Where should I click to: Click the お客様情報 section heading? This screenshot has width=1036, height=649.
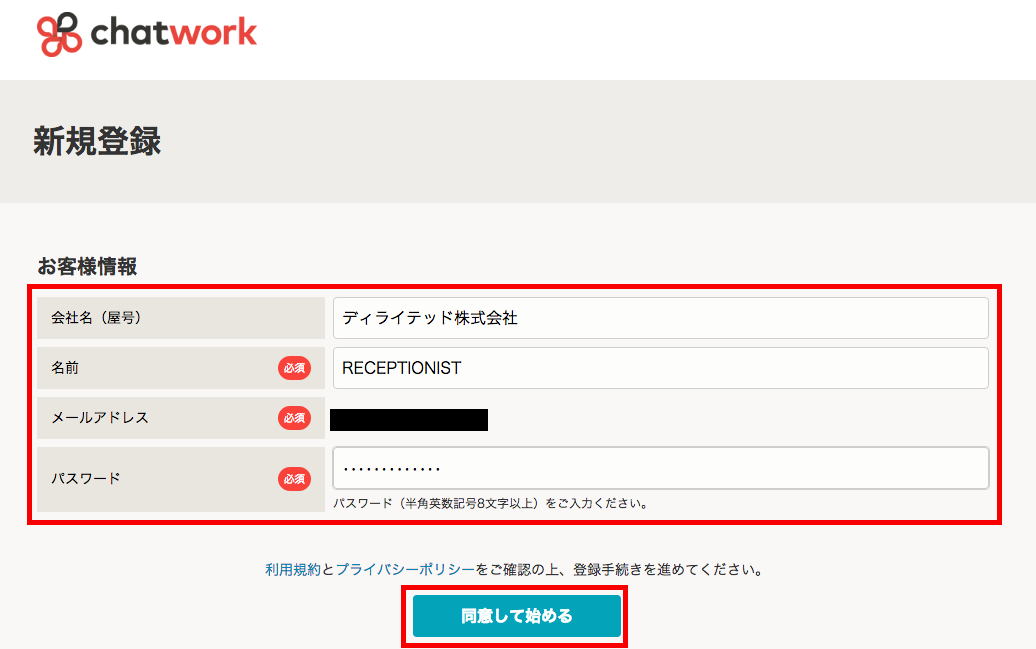[87, 266]
